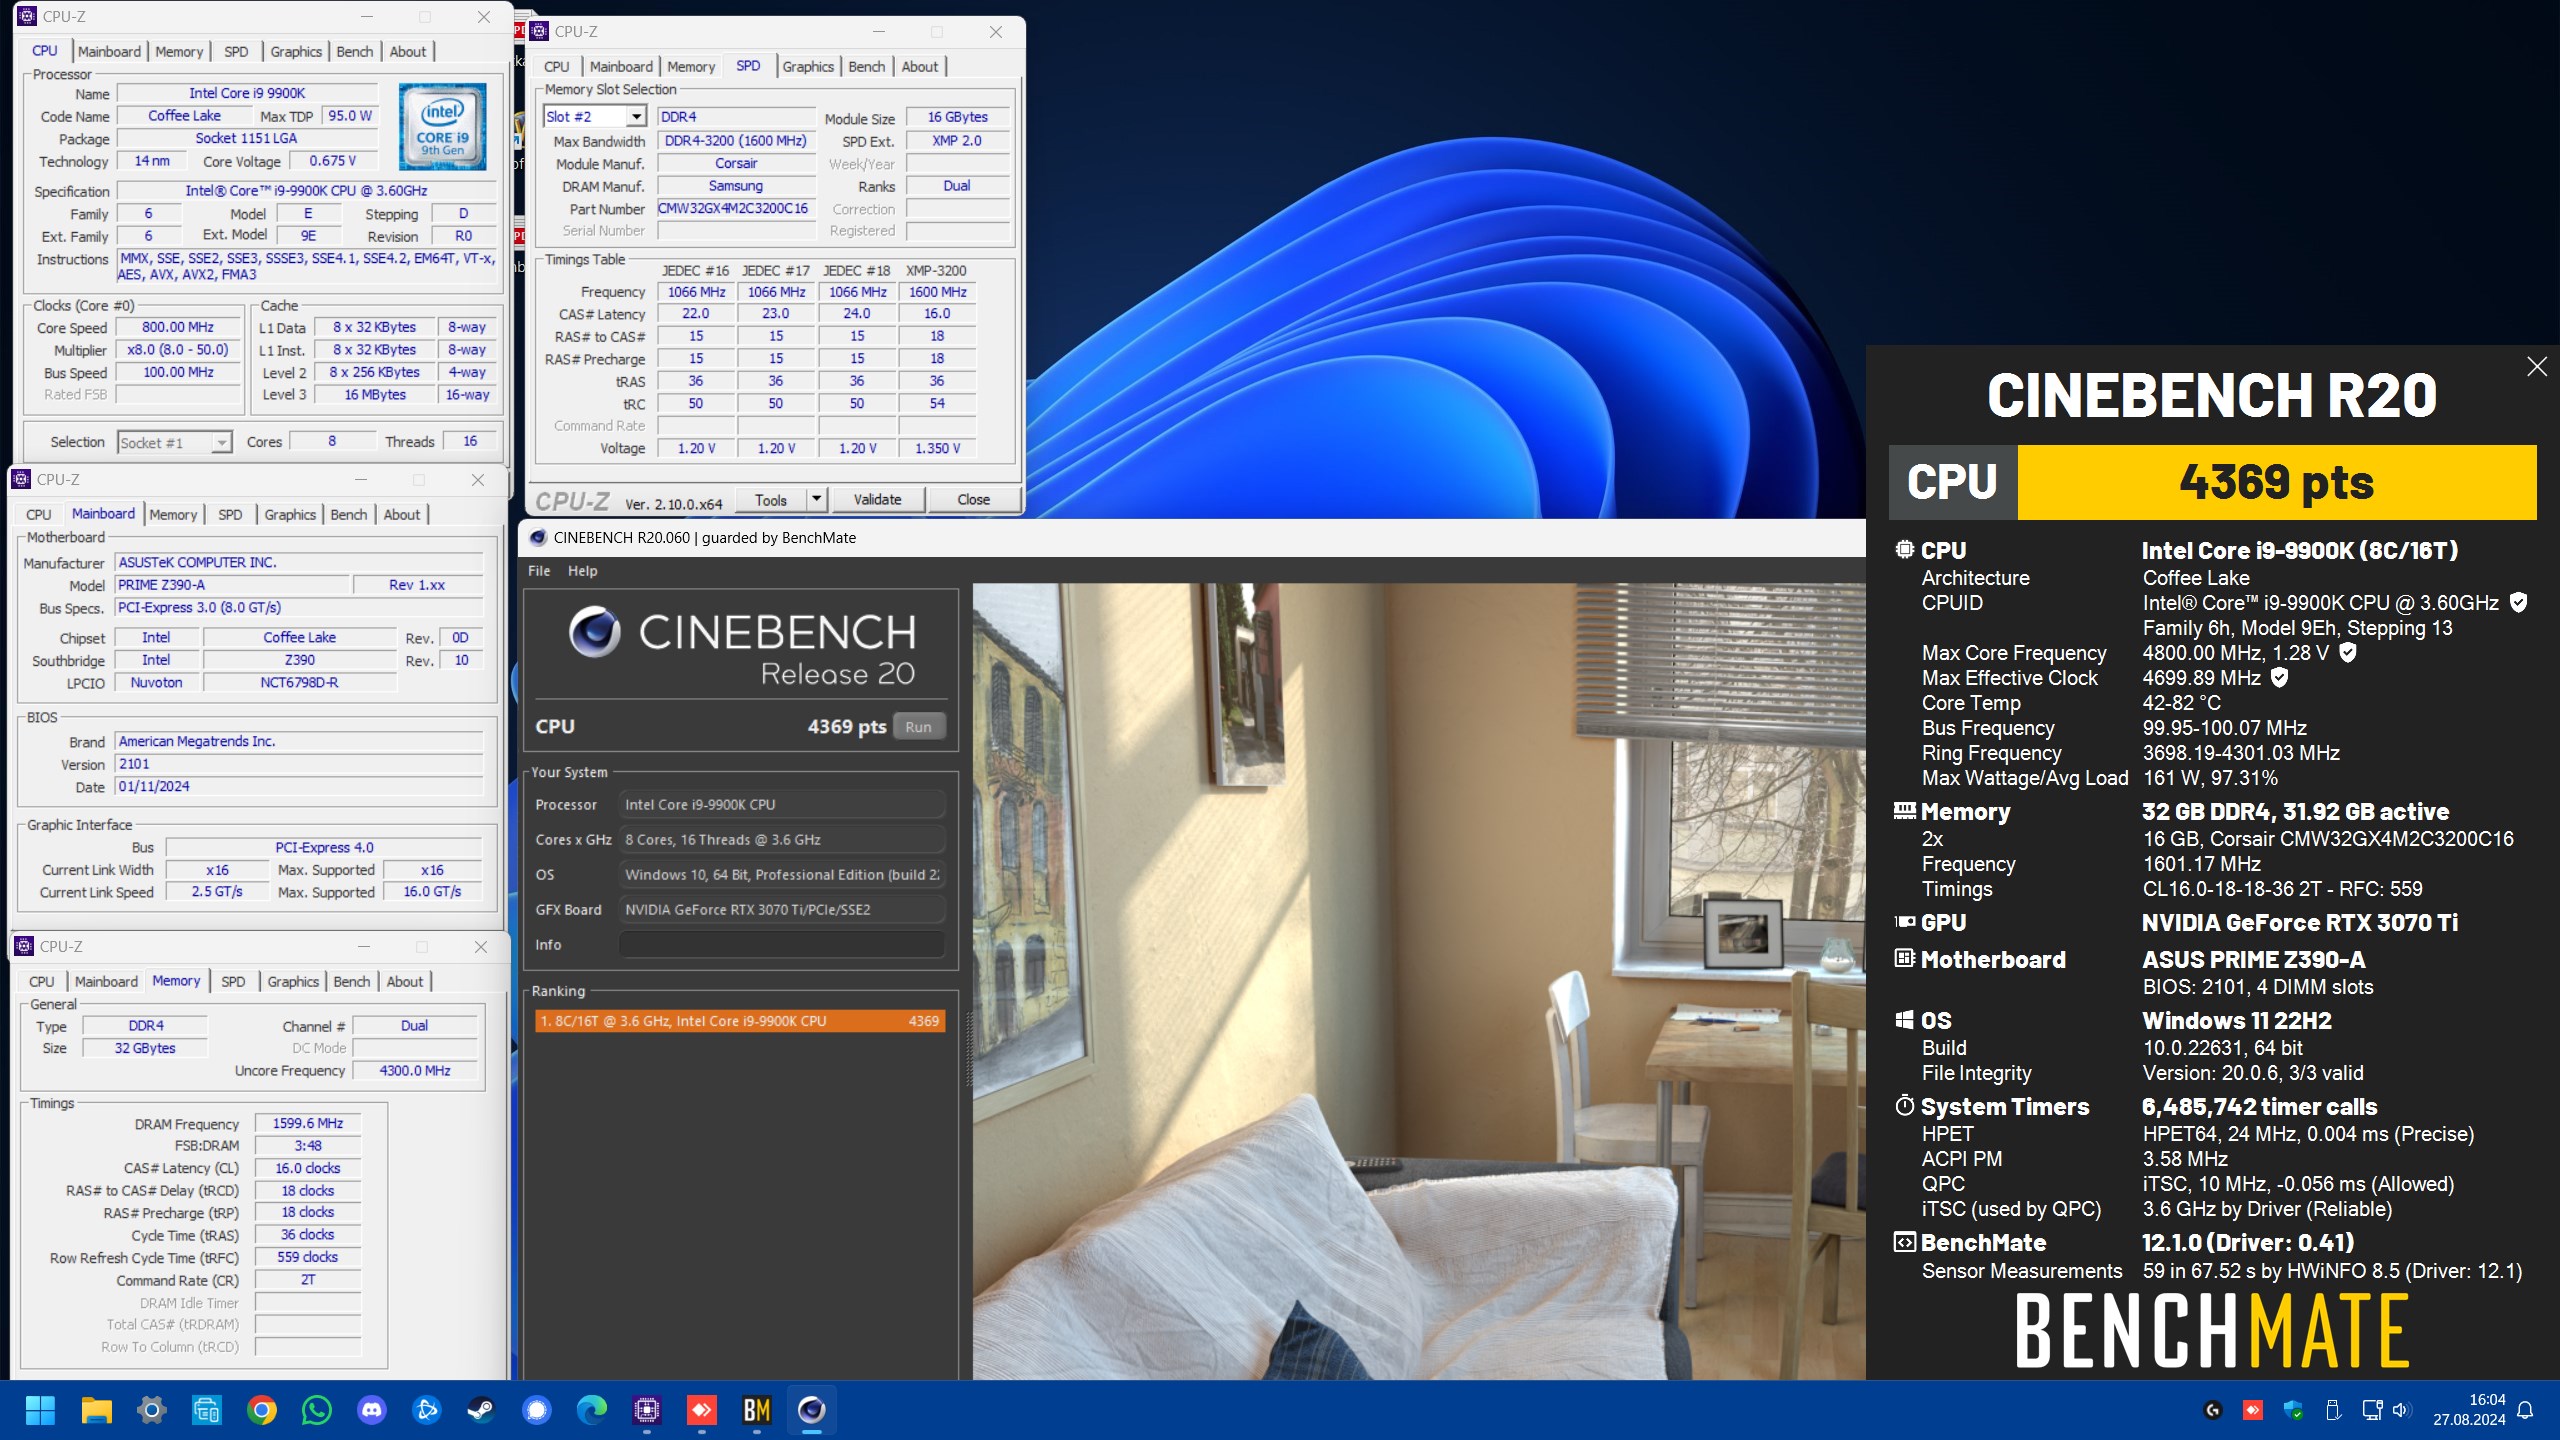Open Logitech G HUB tray icon

[x=2213, y=1410]
